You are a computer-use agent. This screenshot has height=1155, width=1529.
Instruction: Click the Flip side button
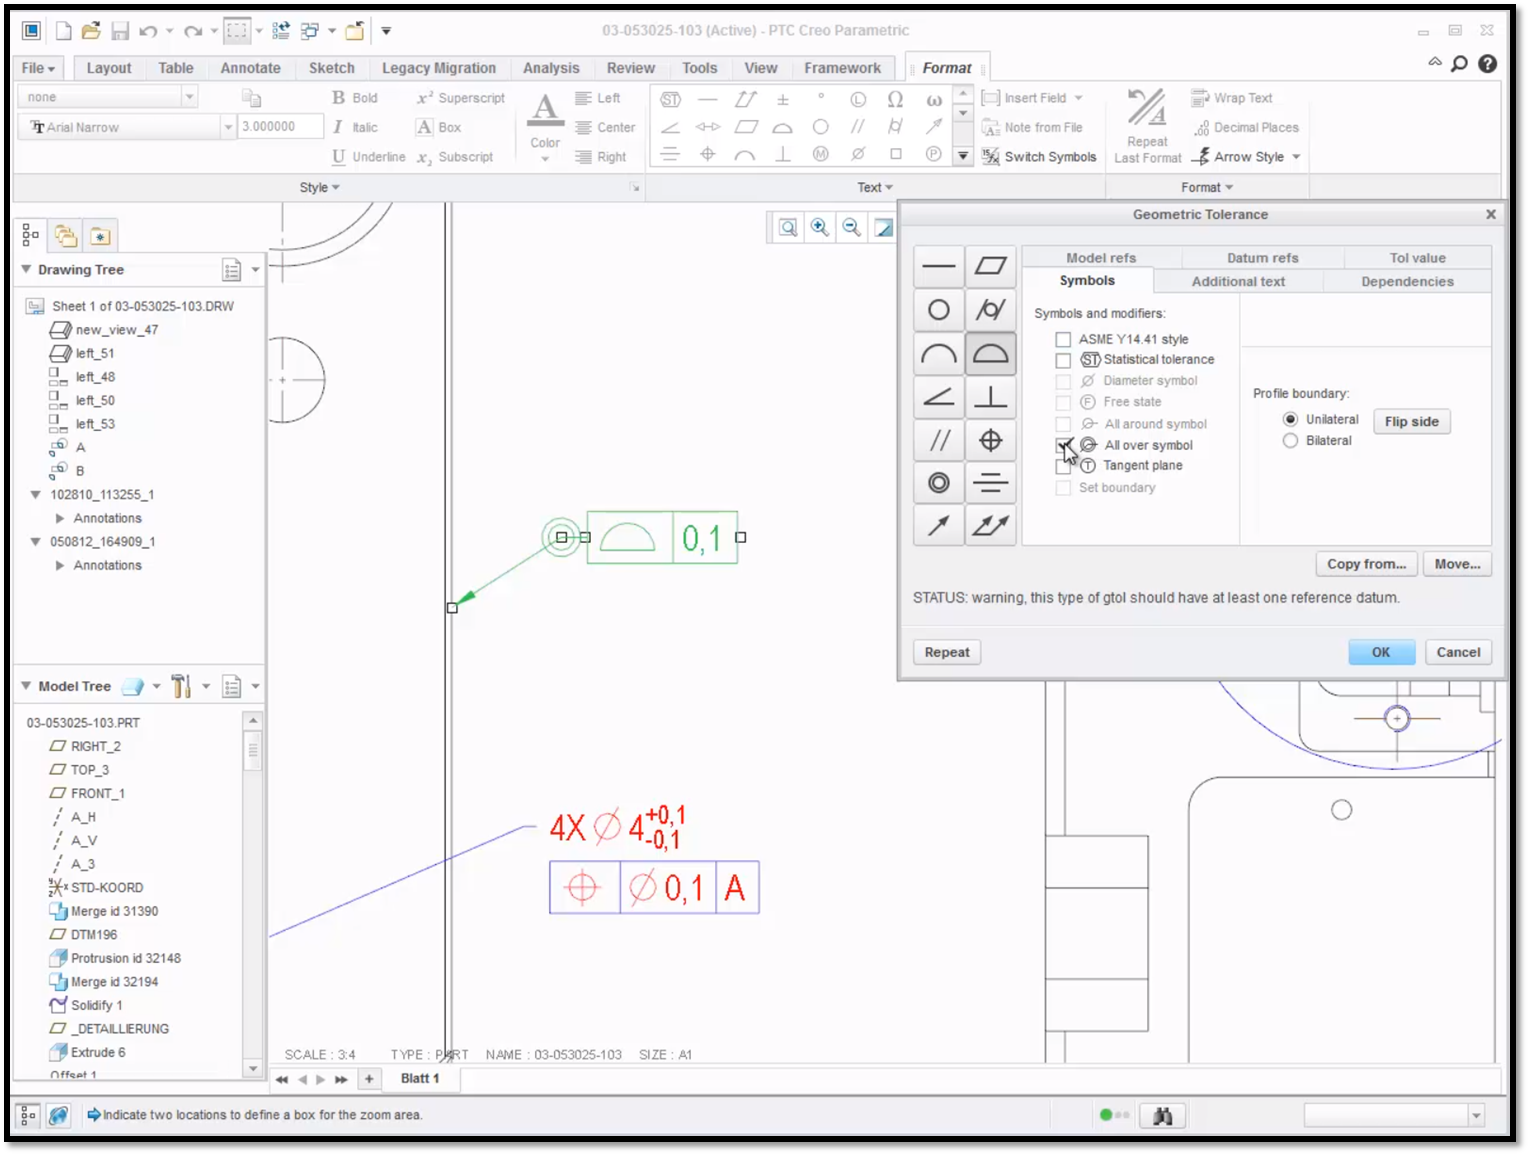[1411, 422]
